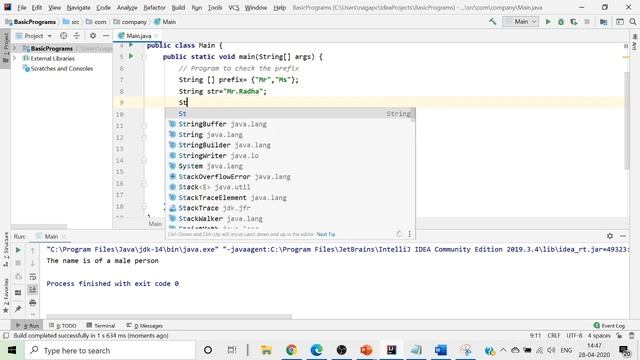Click the 4 spaces indent selector

[599, 336]
